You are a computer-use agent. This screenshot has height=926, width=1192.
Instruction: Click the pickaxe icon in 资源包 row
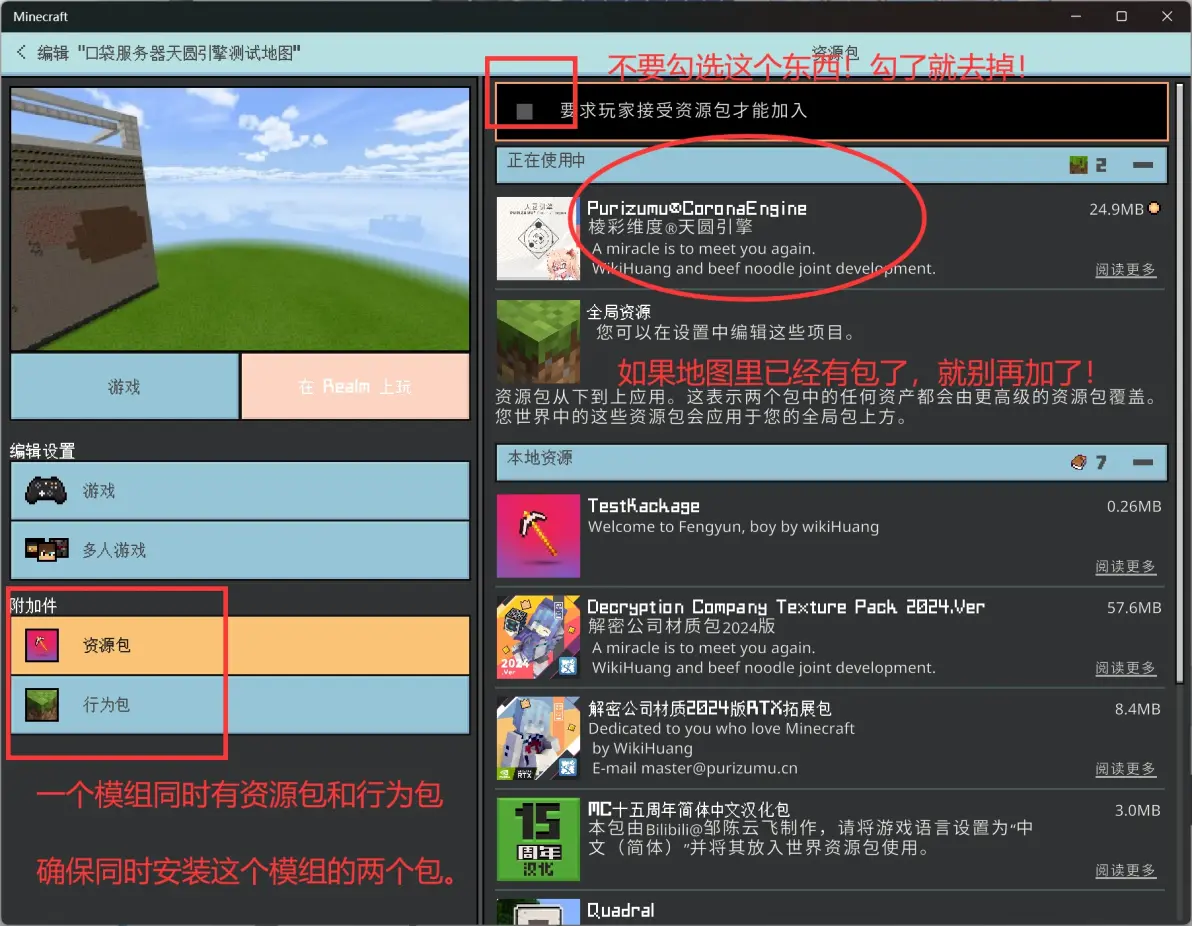pyautogui.click(x=42, y=645)
